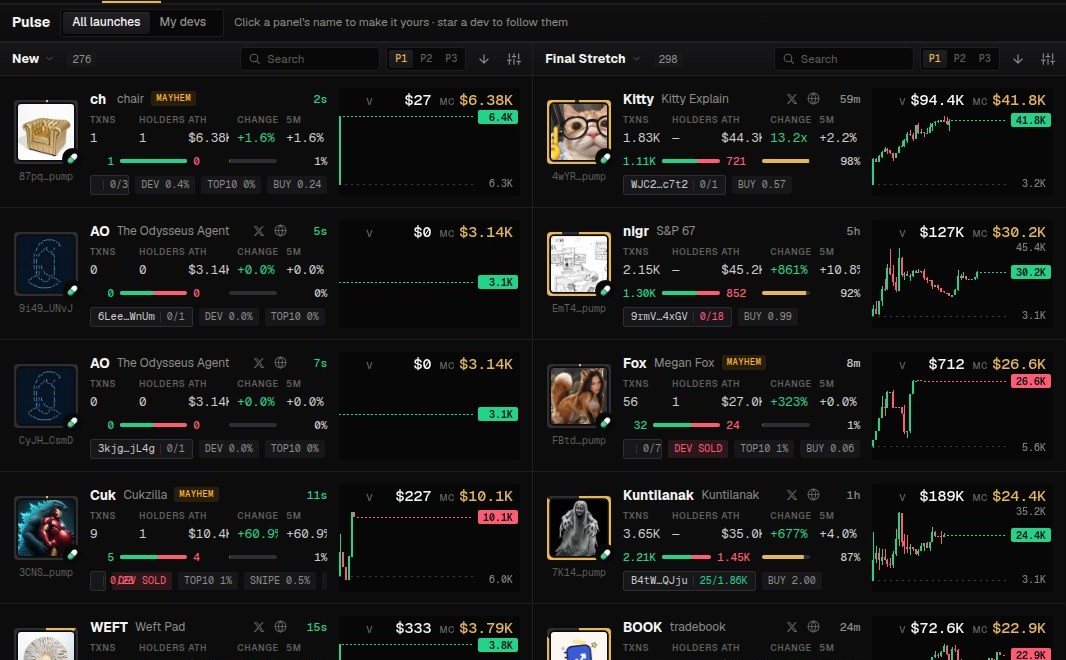Open filter settings icon in Final Stretch panel
Viewport: 1066px width, 660px height.
coord(1048,59)
